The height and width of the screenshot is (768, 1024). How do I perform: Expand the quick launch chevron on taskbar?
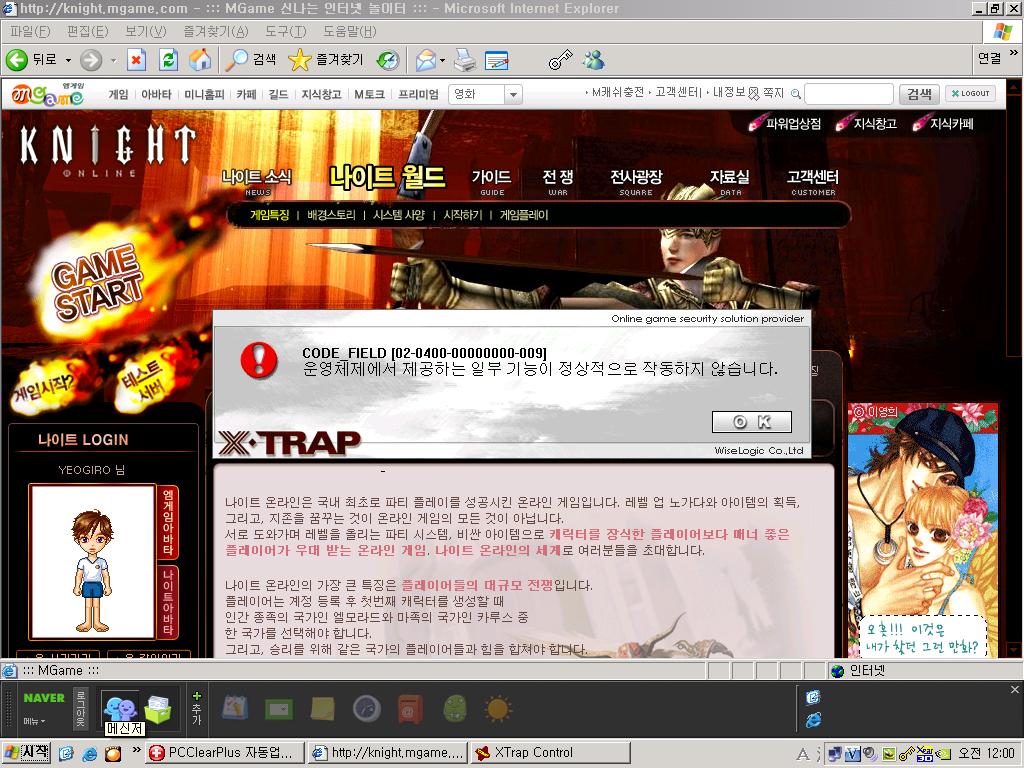[136, 750]
